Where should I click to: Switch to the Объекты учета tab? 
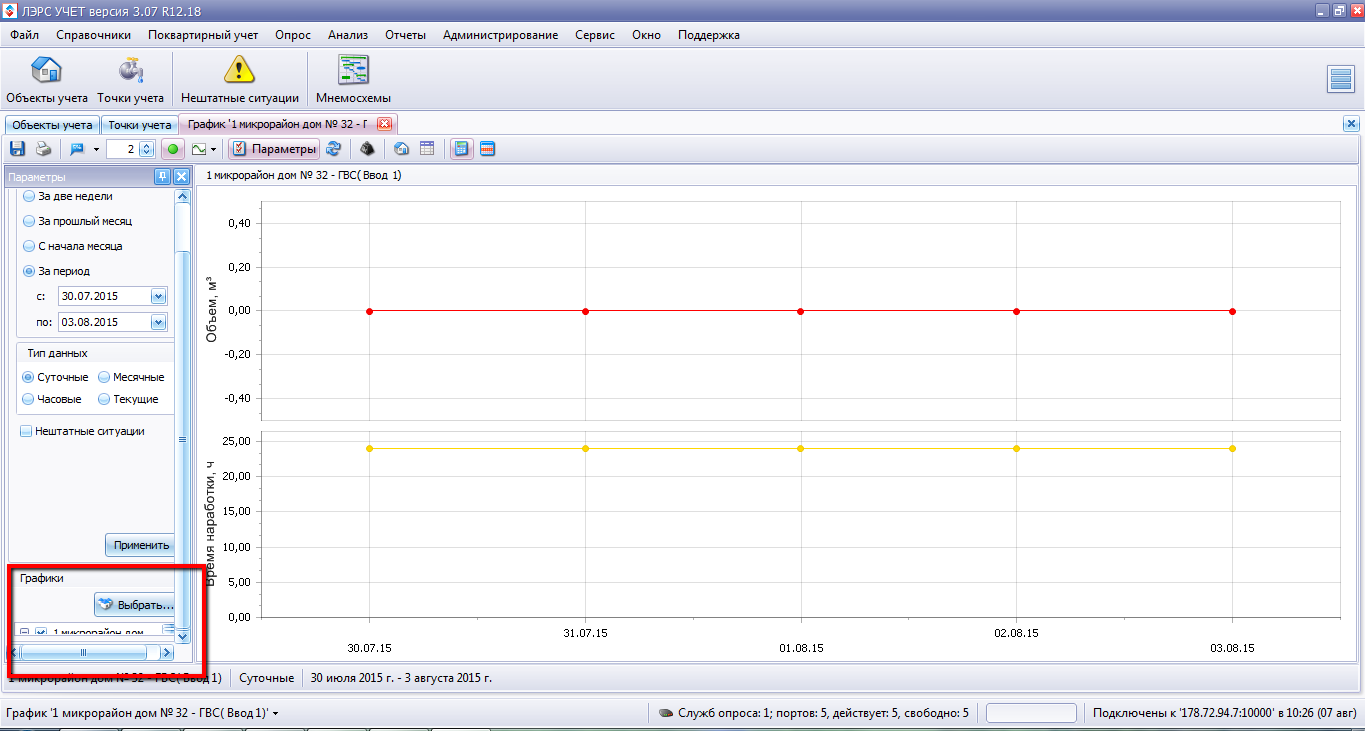tap(53, 125)
